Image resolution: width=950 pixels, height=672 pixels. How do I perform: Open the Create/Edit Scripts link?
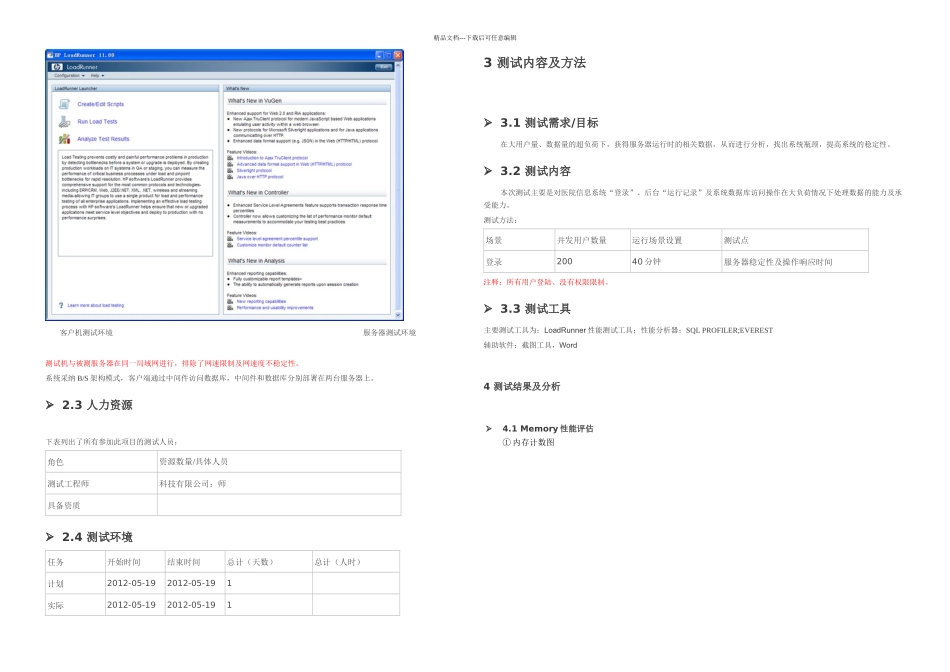[101, 104]
